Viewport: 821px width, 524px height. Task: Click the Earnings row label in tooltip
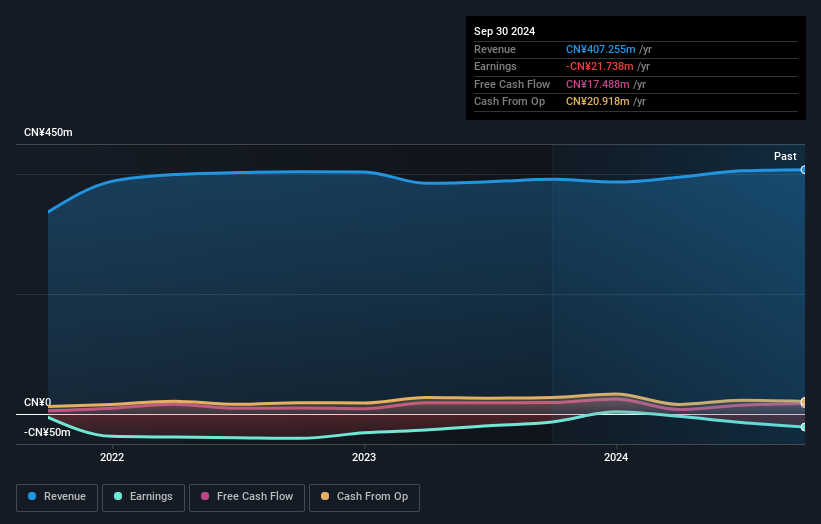pyautogui.click(x=495, y=66)
